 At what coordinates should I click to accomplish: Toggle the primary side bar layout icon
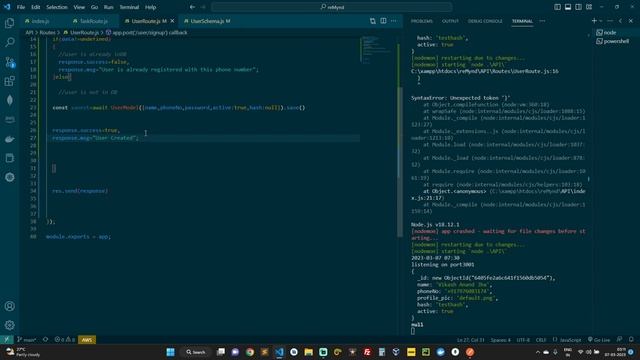coord(558,7)
